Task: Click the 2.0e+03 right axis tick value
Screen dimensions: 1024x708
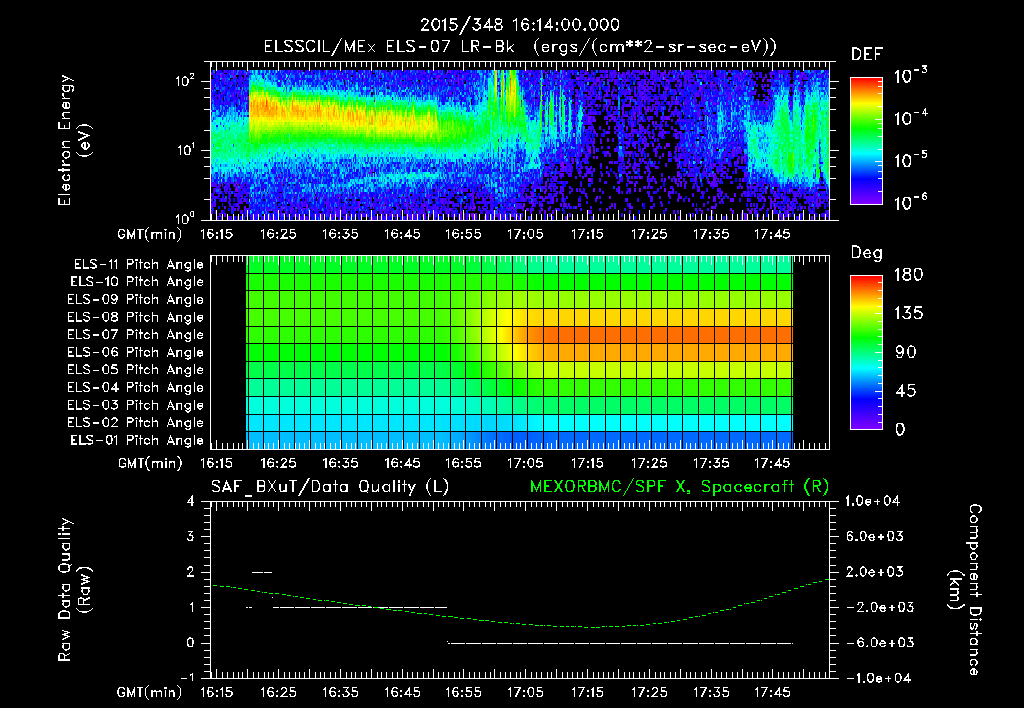Action: [875, 572]
